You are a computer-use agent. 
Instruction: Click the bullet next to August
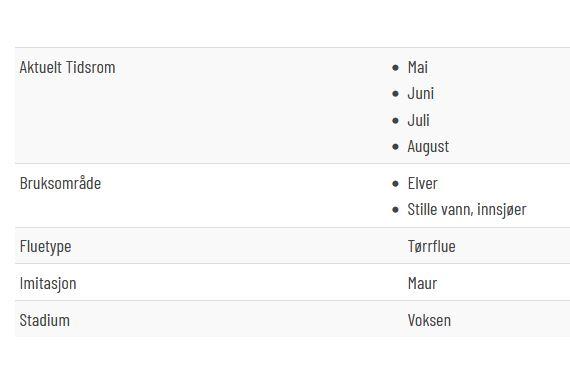(396, 147)
